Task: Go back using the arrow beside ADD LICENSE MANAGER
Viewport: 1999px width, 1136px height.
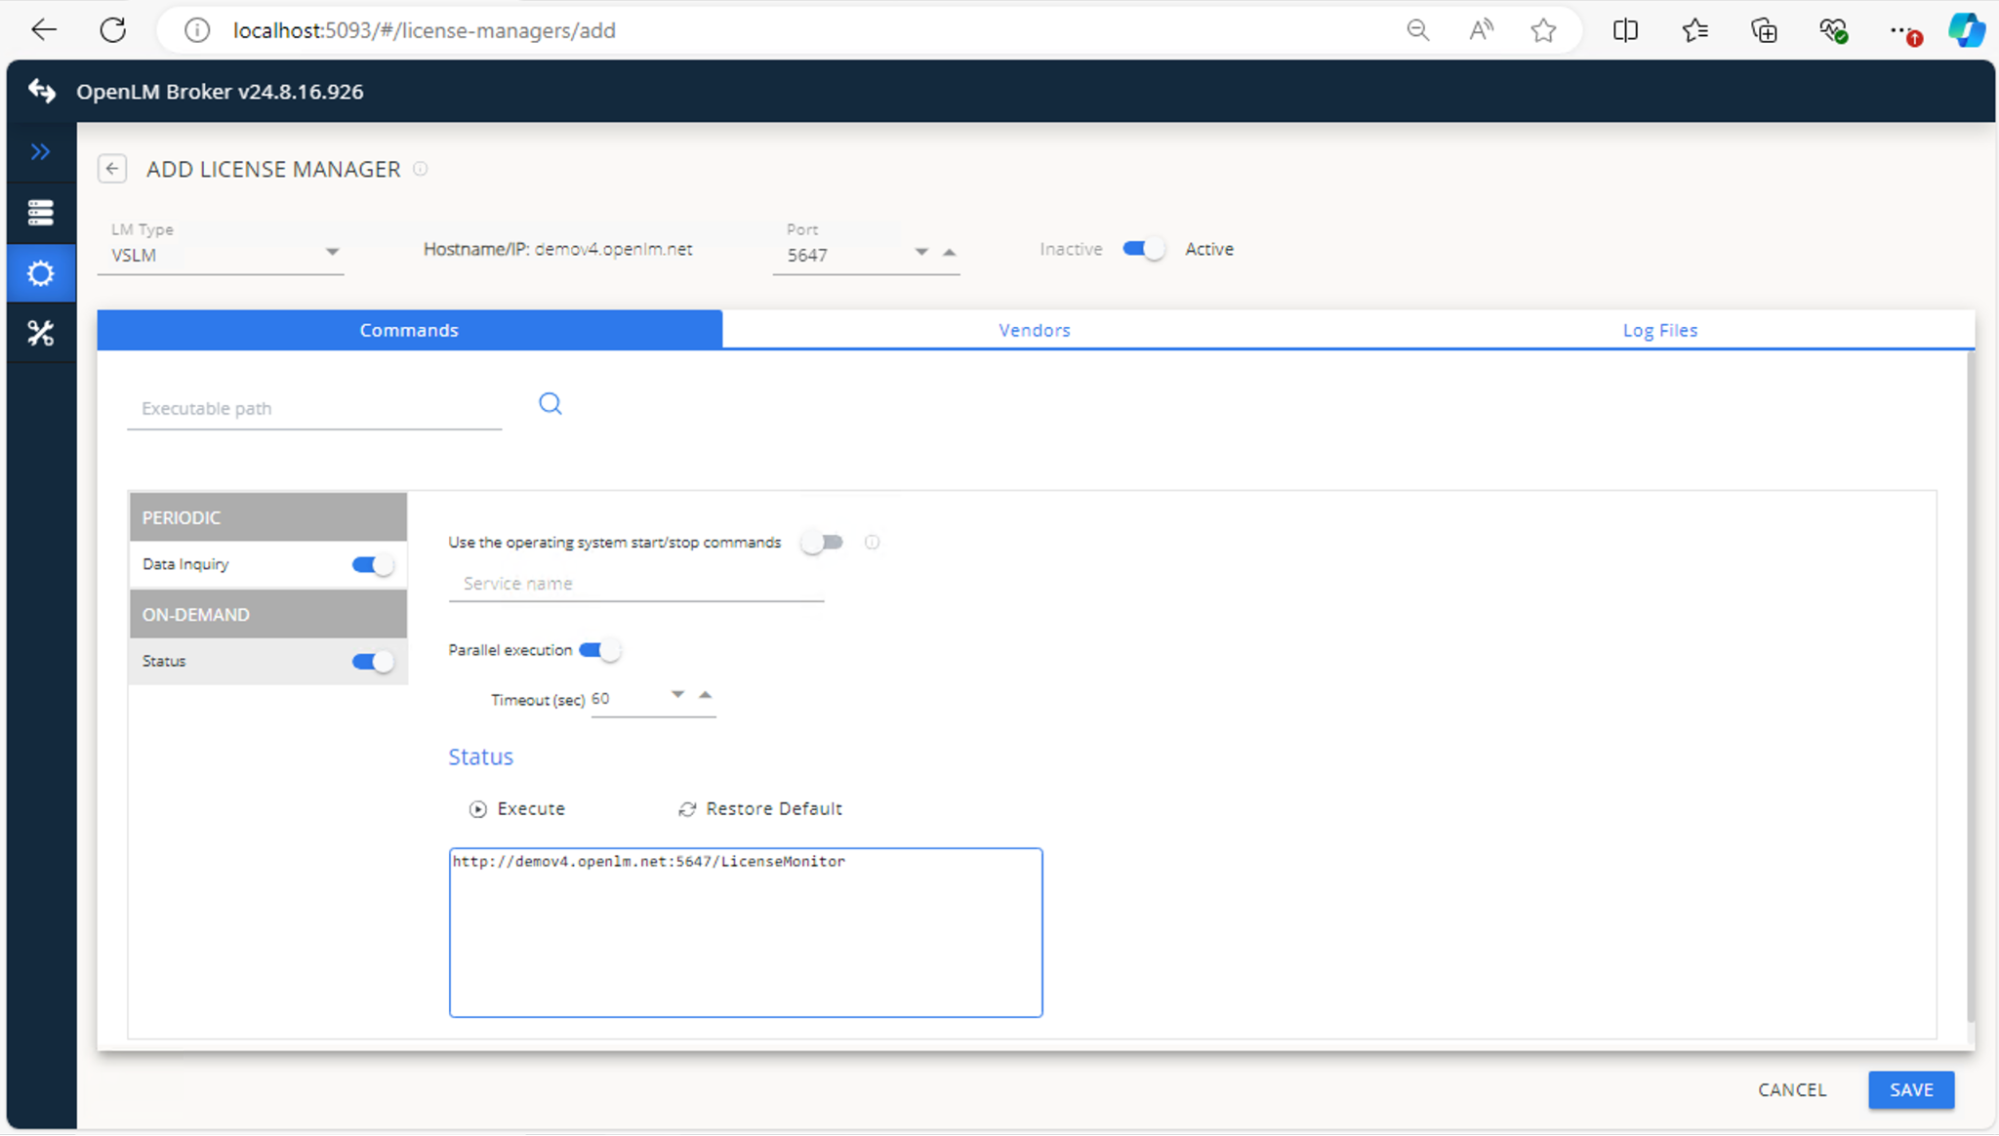Action: [112, 168]
